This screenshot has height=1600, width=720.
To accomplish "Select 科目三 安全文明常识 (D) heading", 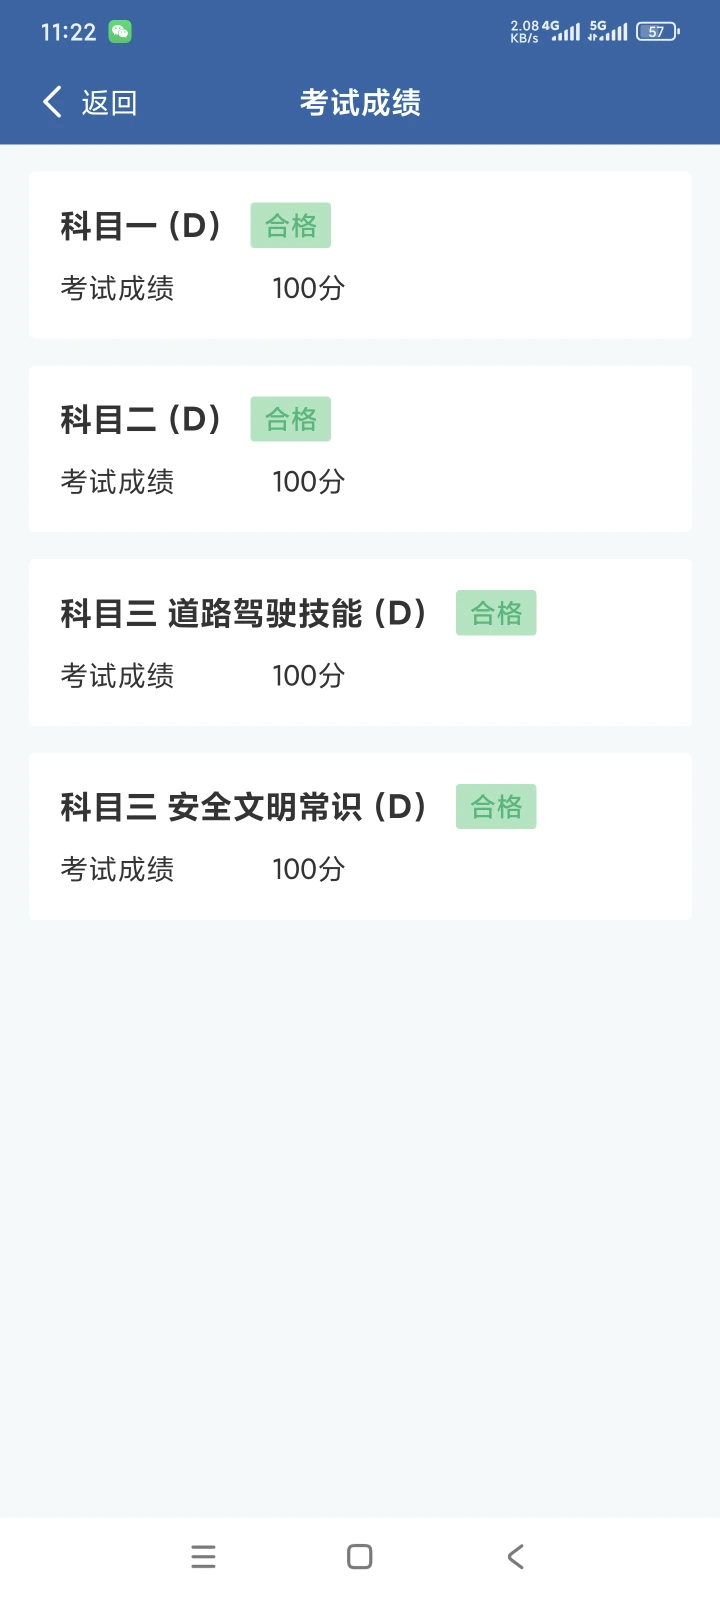I will click(243, 807).
